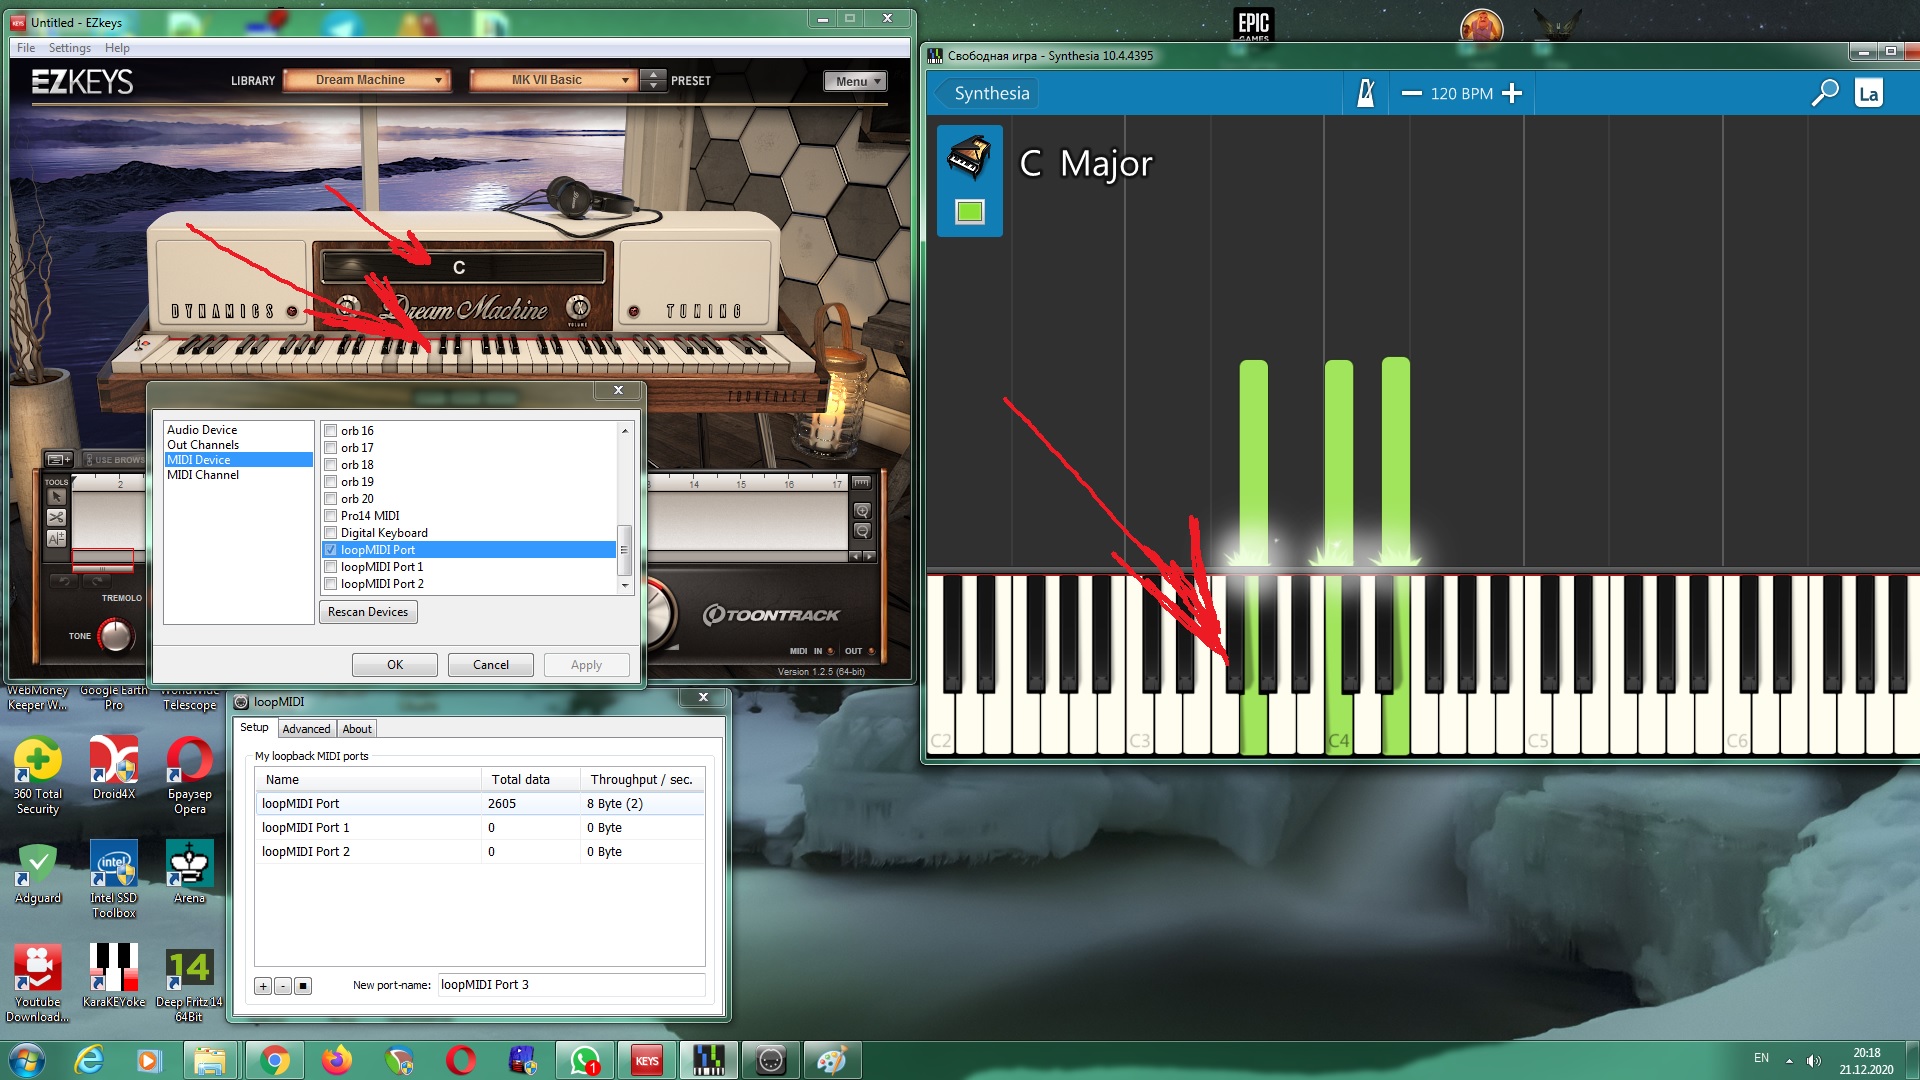Enable the loopMIDI Port 2 checkbox
This screenshot has height=1080, width=1920.
(331, 584)
